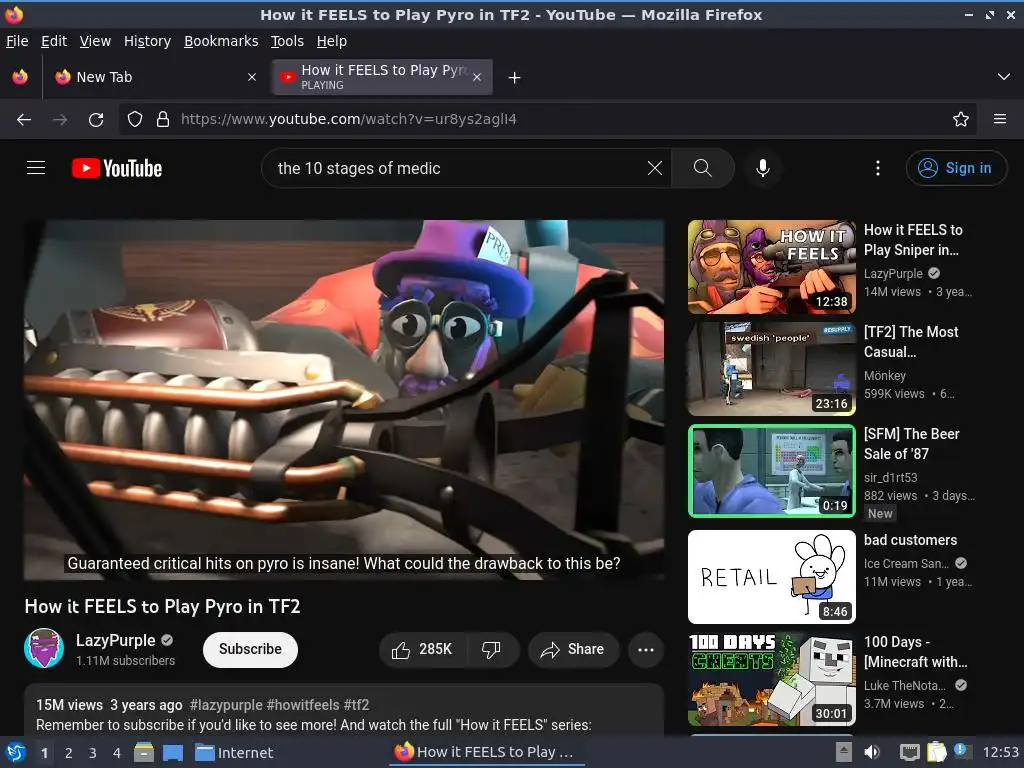Open the YouTube guide hamburger menu
1024x768 pixels.
tap(36, 168)
